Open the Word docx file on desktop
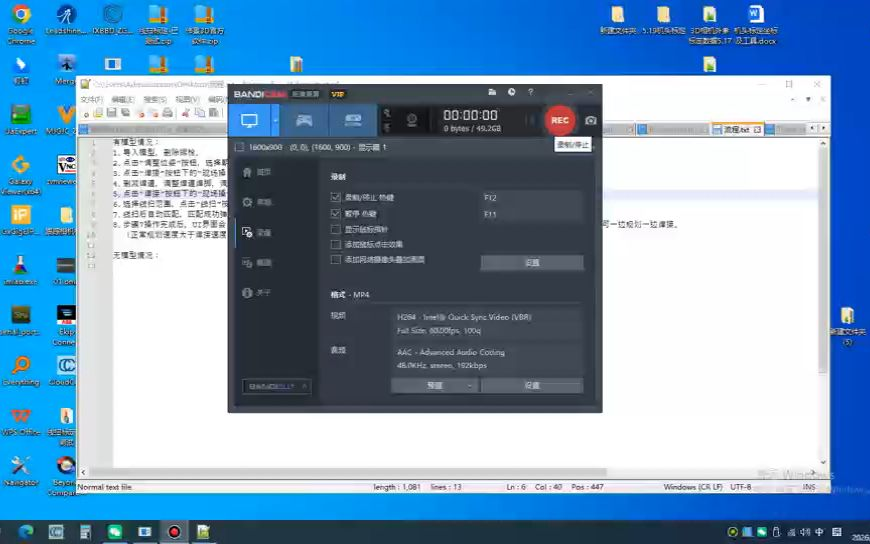This screenshot has height=544, width=870. point(756,25)
